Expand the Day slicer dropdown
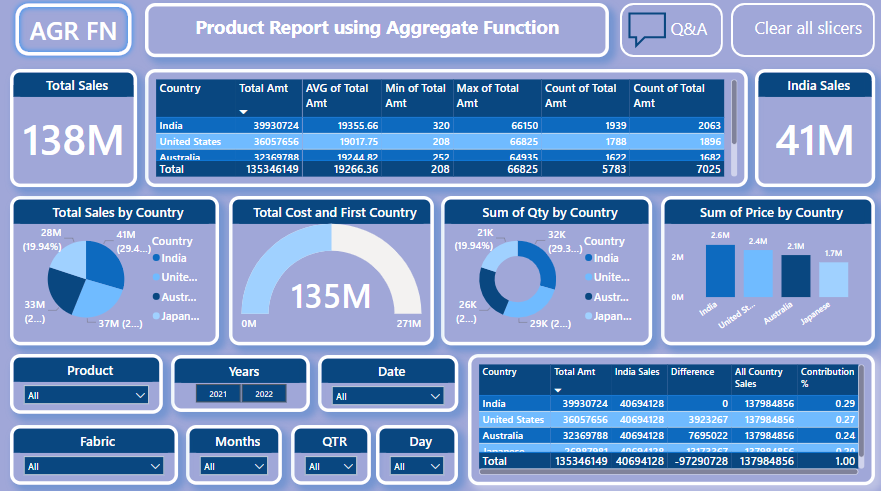This screenshot has height=491, width=881. click(x=417, y=466)
